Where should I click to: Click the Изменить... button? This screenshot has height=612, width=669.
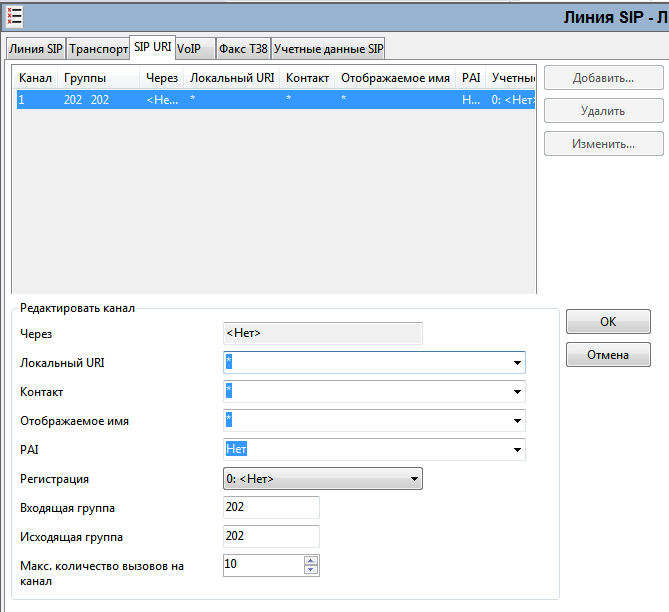603,144
